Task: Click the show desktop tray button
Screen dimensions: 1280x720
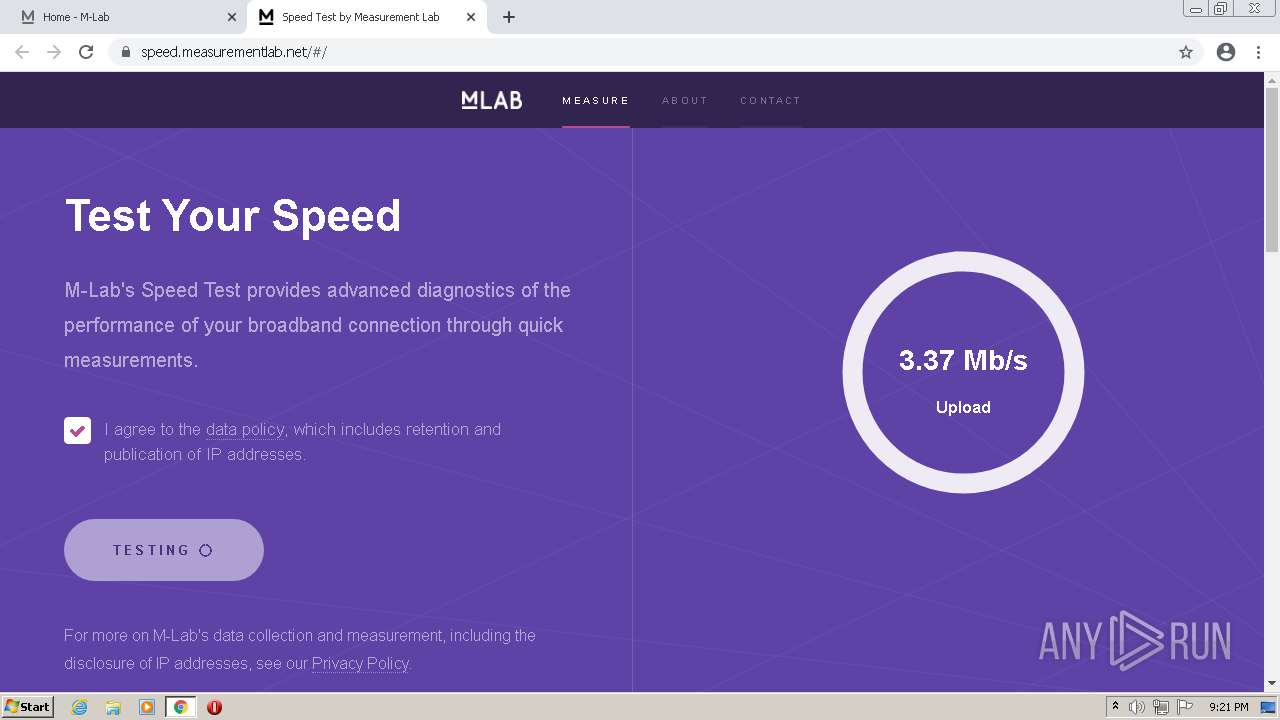Action: click(x=1268, y=707)
